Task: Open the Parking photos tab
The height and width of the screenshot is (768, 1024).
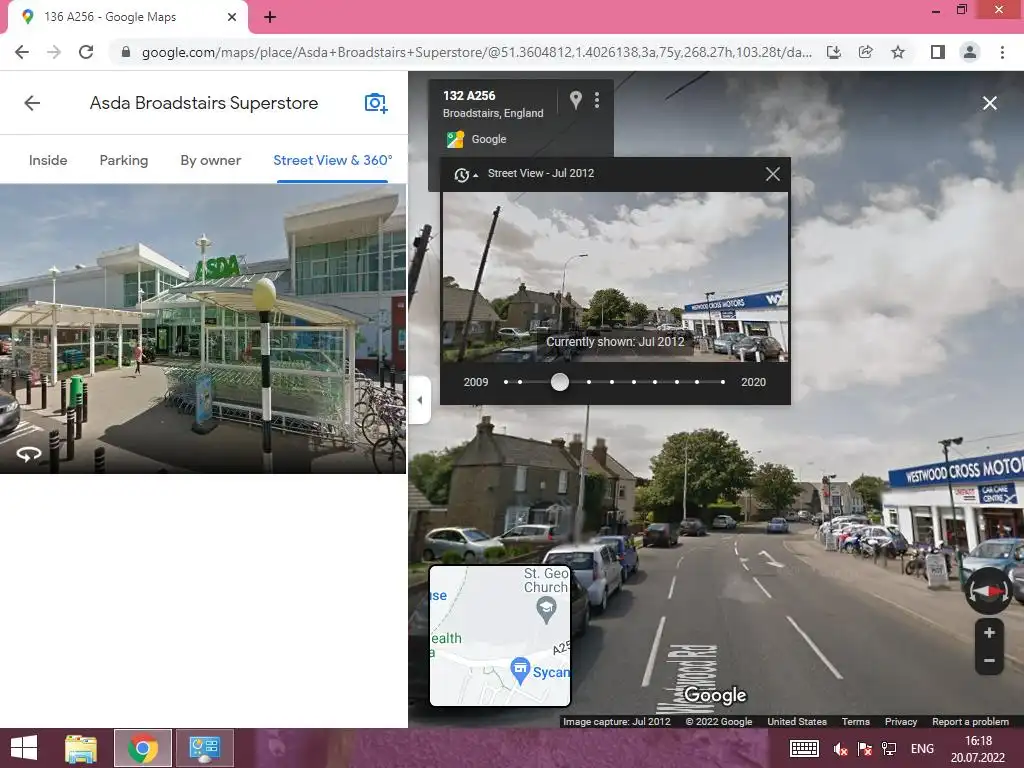Action: [123, 160]
